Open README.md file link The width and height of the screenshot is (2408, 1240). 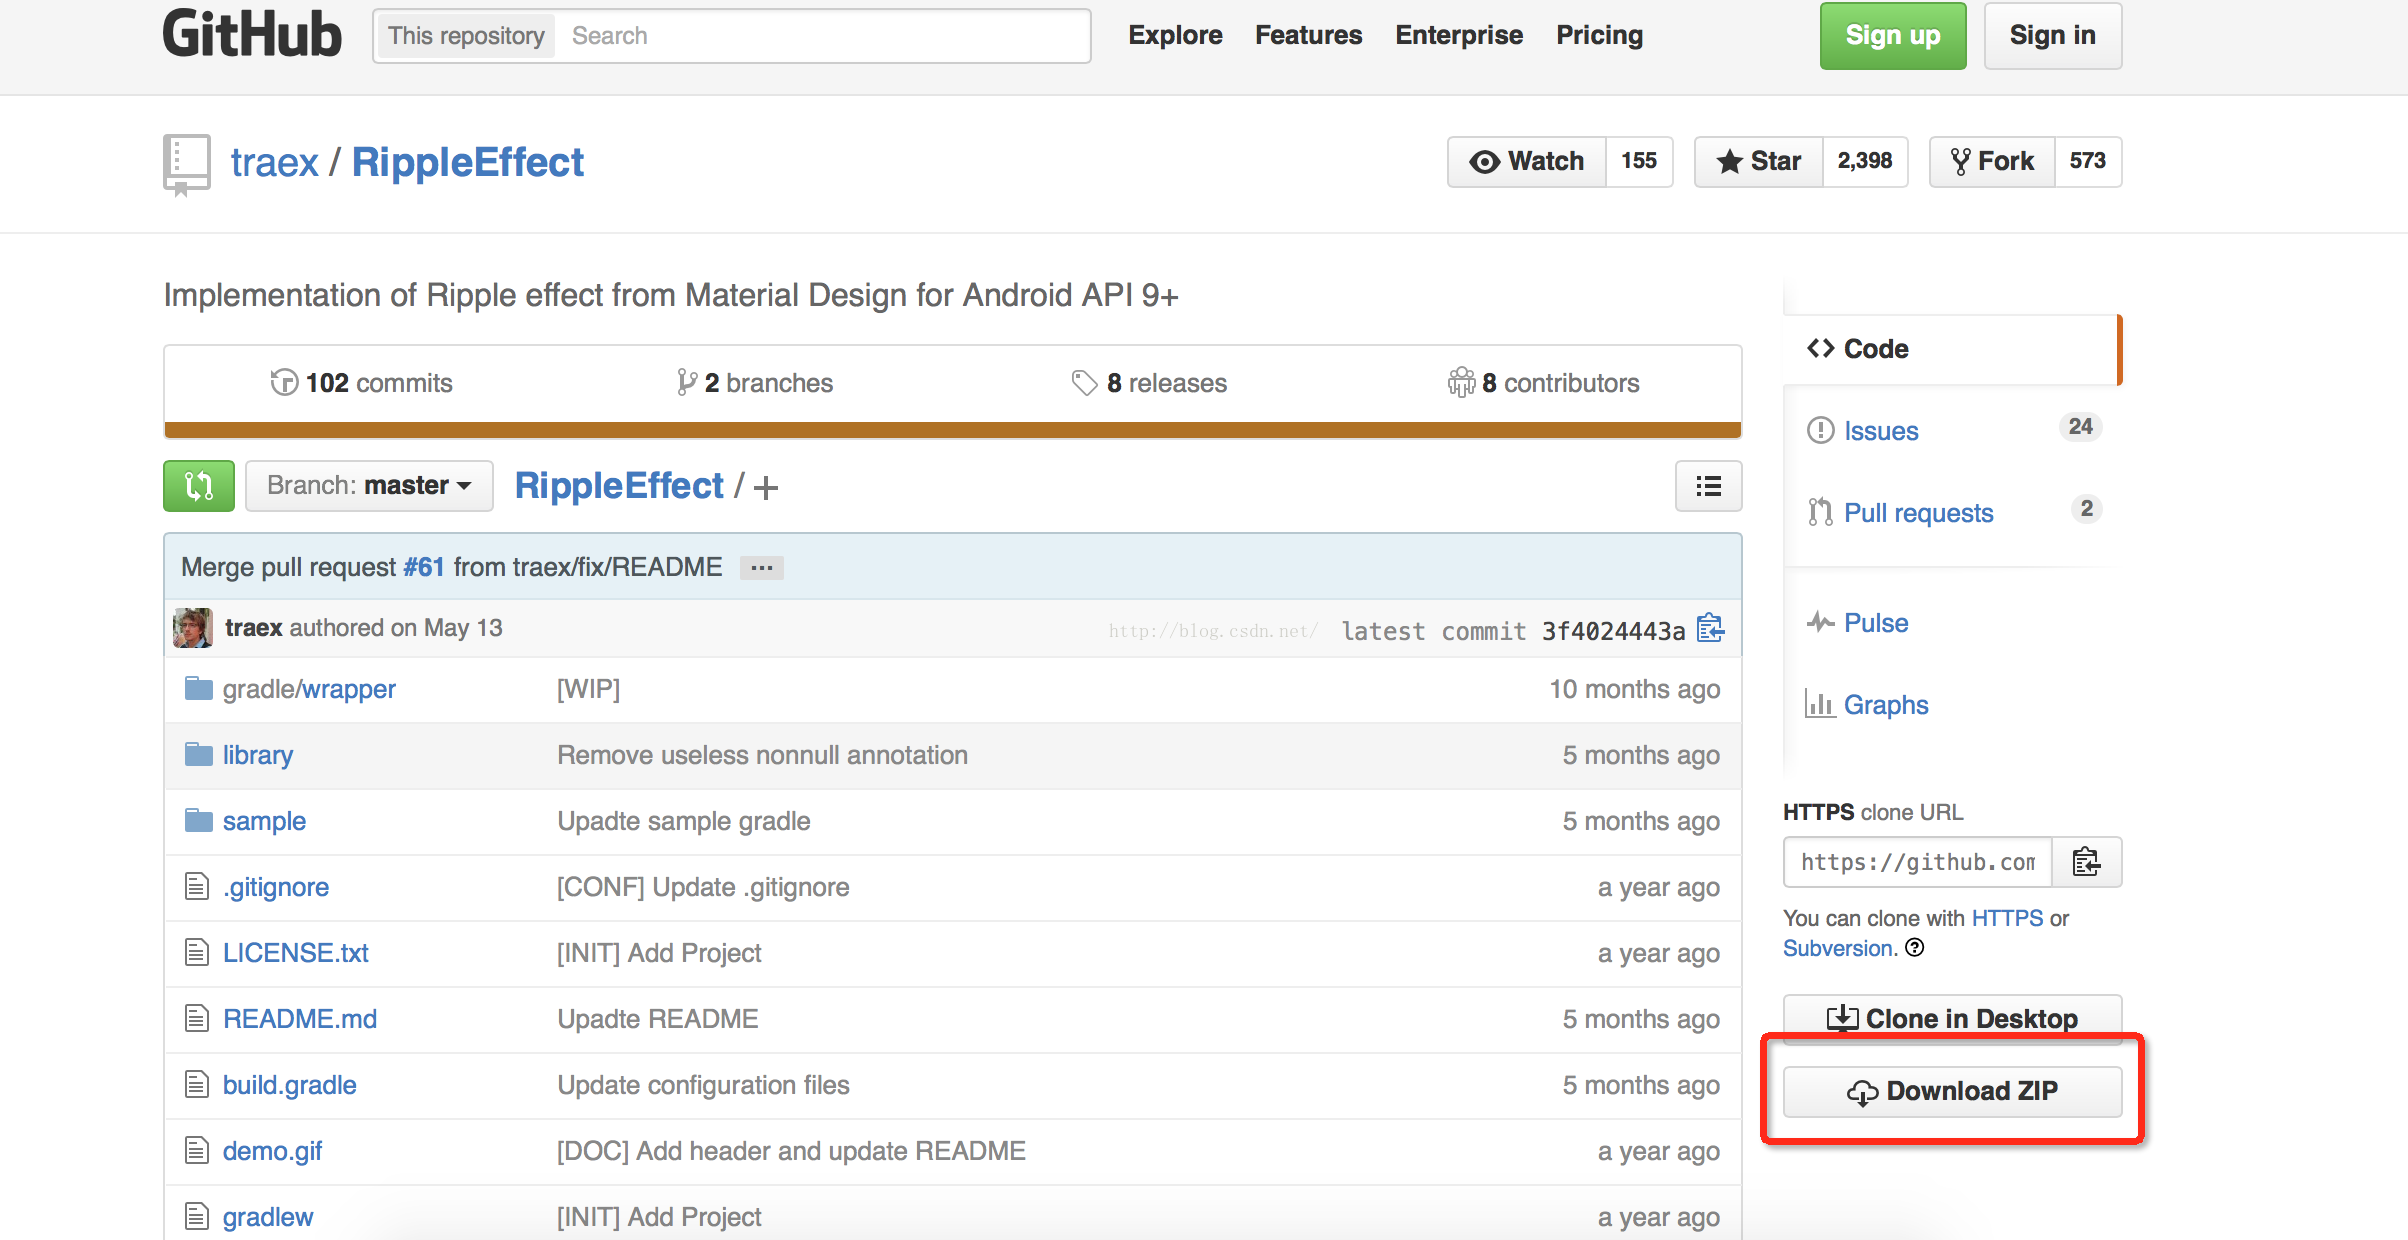300,1019
